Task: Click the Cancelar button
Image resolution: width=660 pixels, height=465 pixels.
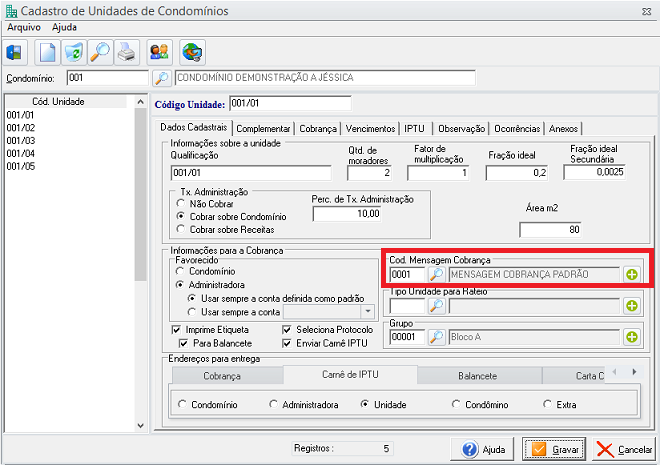Action: pos(624,449)
